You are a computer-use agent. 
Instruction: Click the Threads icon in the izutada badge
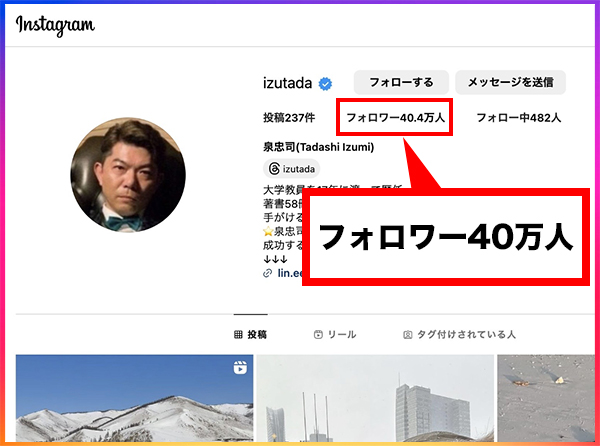[273, 169]
